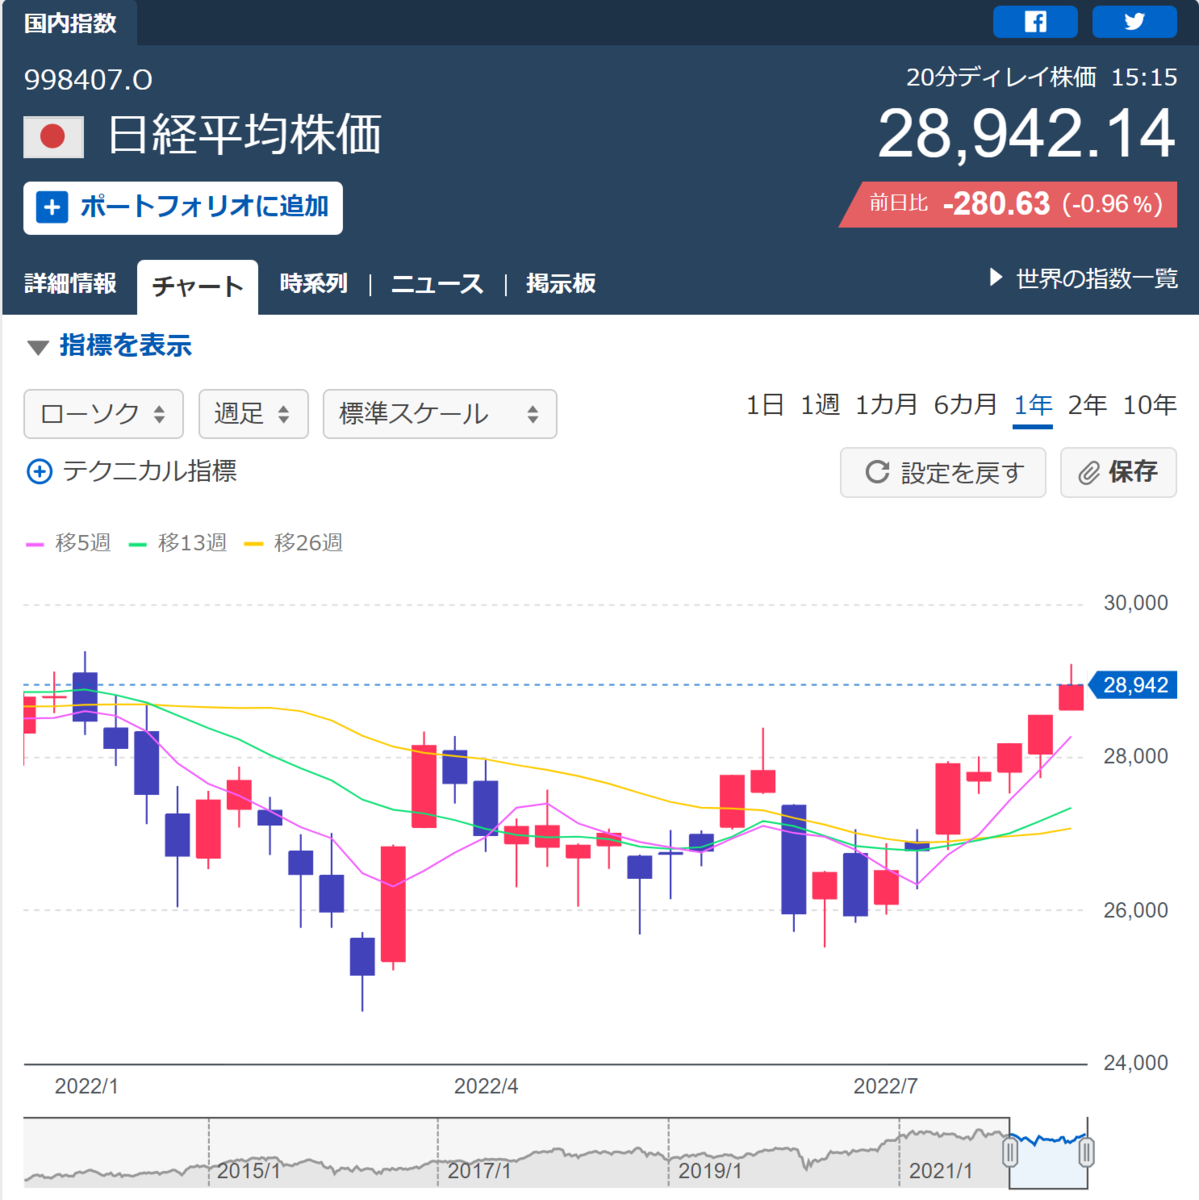Share the page via the Twitter icon
1199x1200 pixels.
click(x=1135, y=21)
